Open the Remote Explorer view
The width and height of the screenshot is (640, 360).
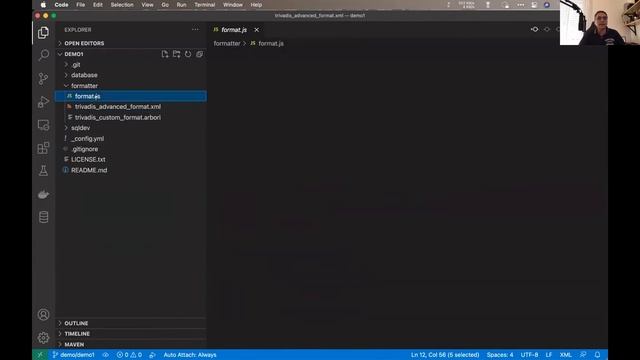[x=43, y=125]
